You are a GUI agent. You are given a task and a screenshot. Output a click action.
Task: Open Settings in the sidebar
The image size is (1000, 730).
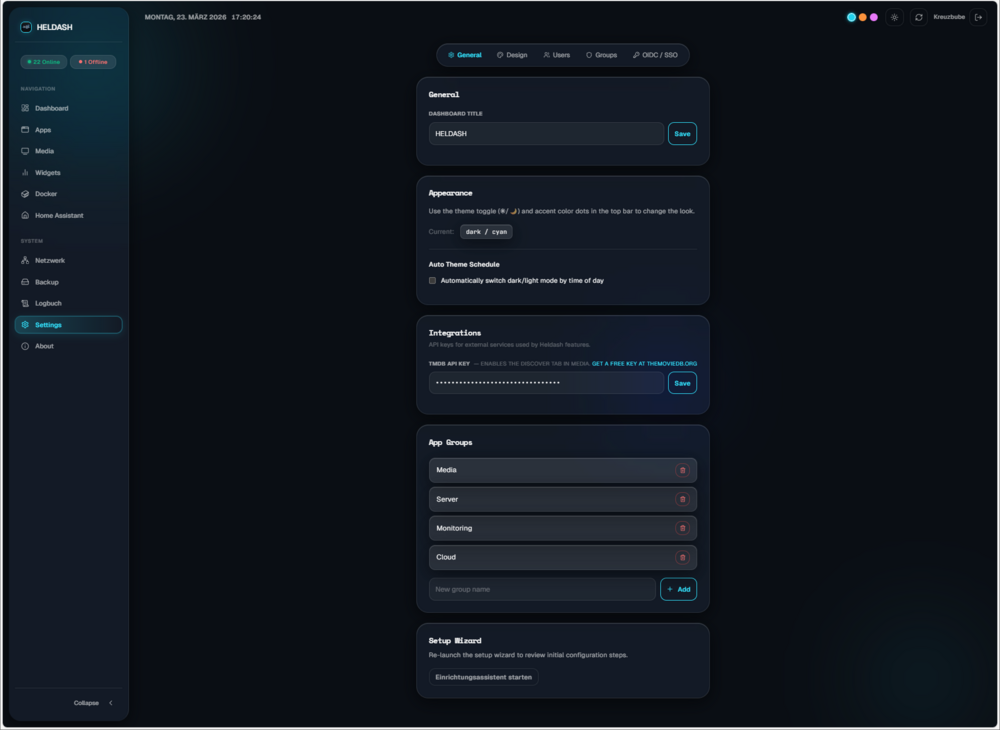pos(68,325)
